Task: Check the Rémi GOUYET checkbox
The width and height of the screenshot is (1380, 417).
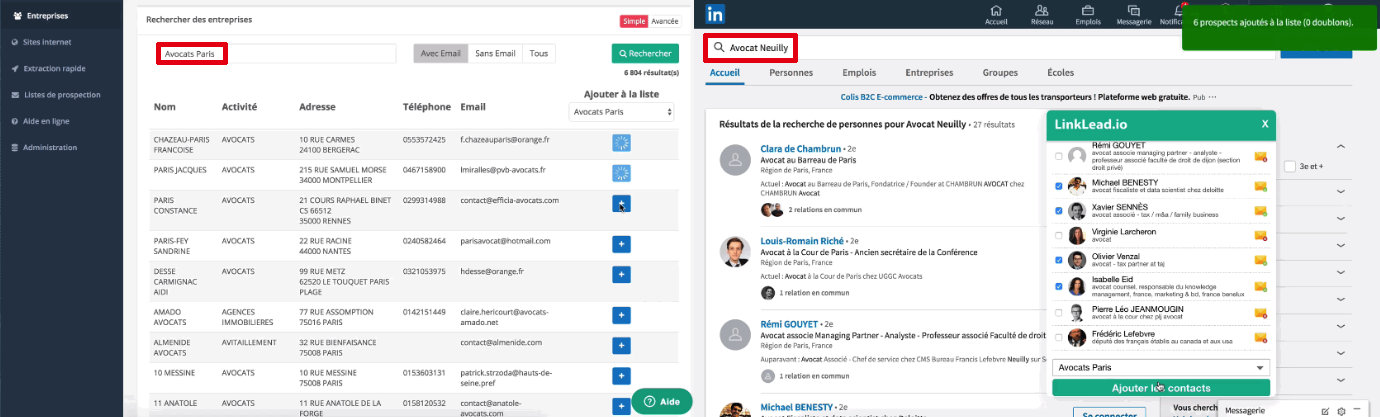Action: coord(1058,156)
